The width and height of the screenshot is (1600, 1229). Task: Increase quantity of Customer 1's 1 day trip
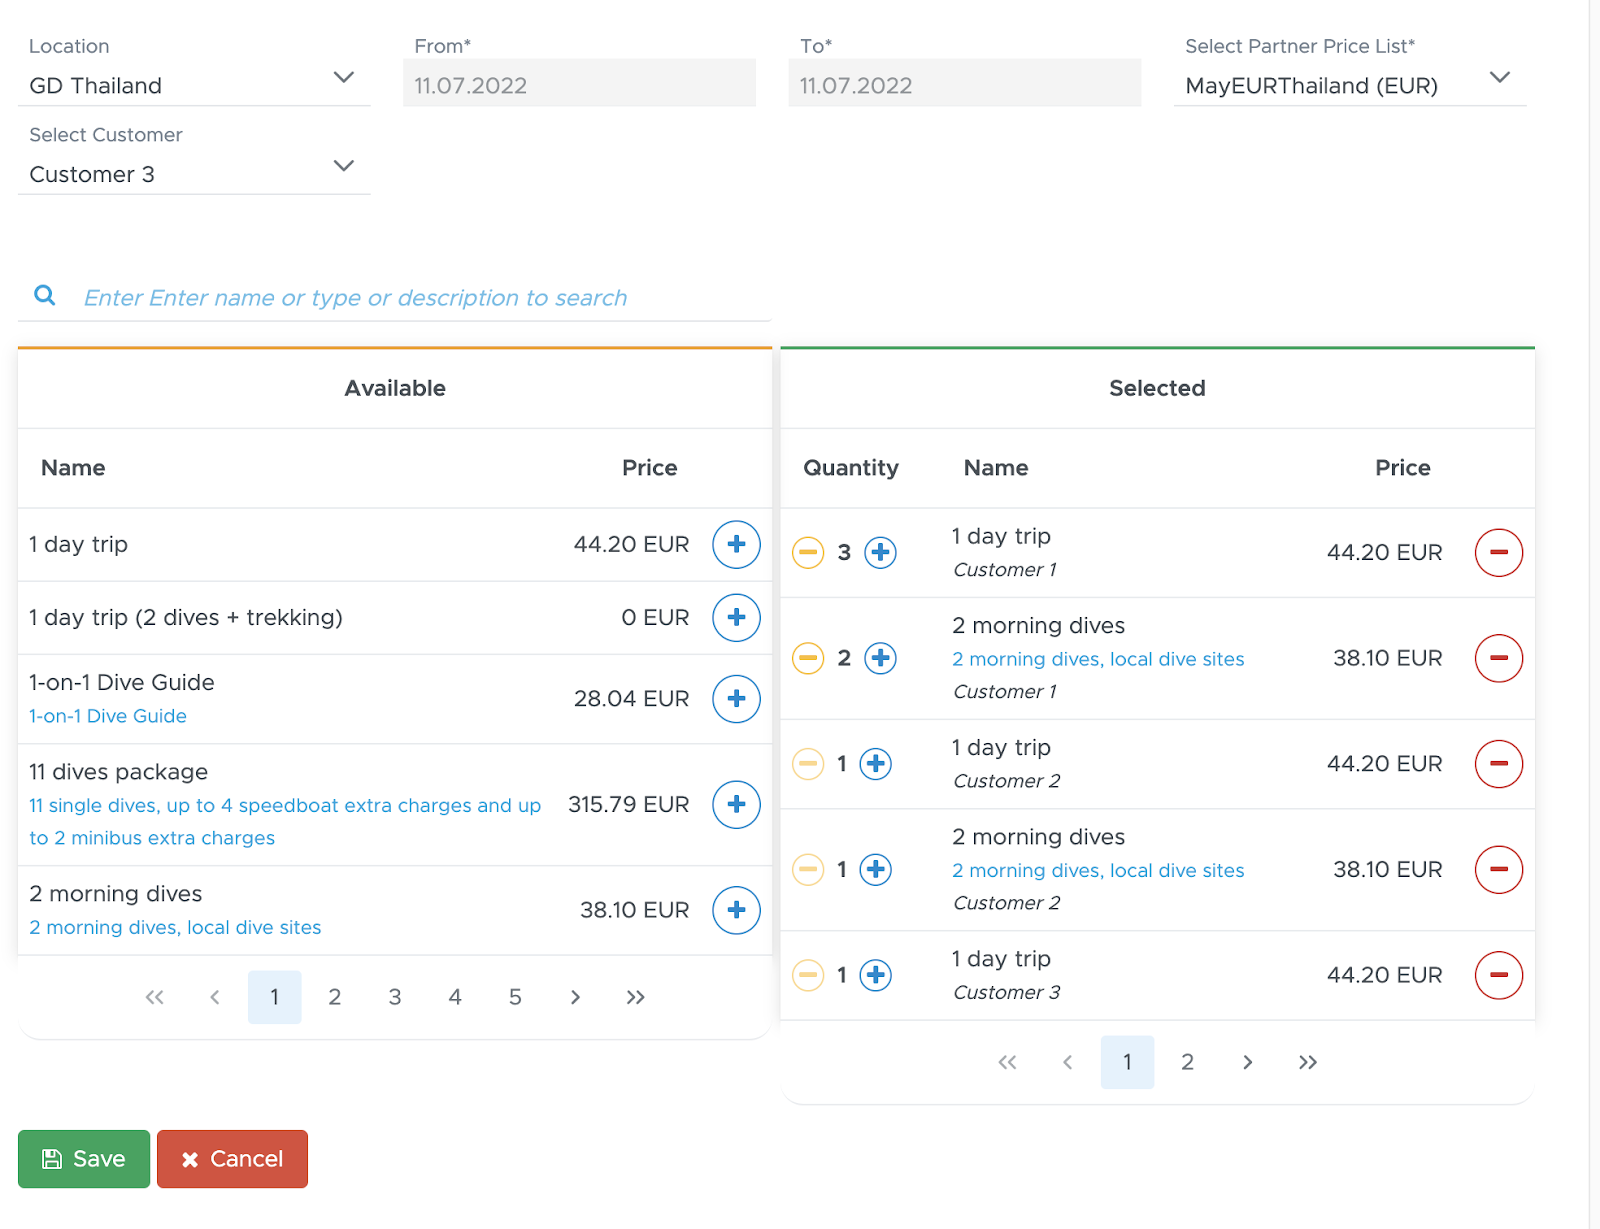(x=880, y=552)
